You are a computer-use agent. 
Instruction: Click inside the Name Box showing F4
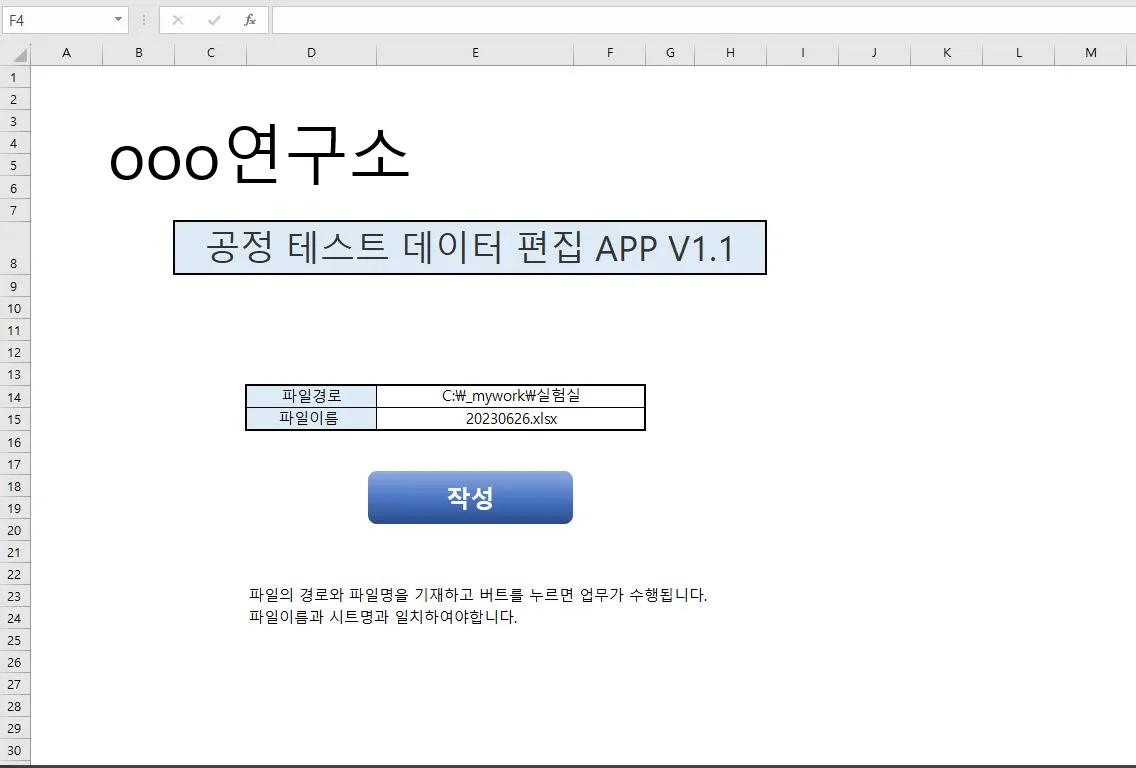55,19
